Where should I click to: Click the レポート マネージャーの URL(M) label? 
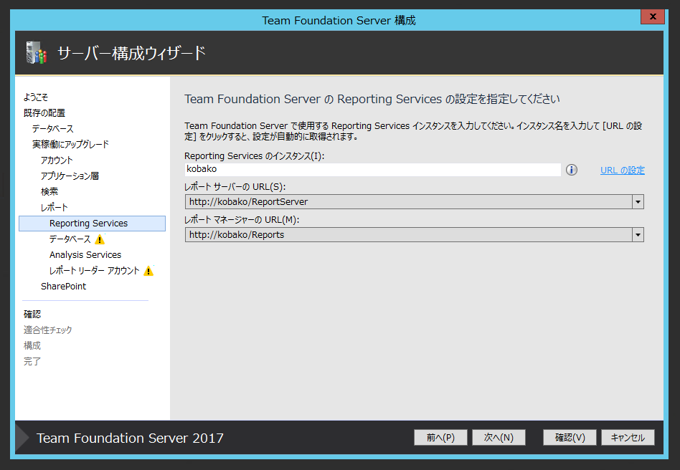pos(242,220)
